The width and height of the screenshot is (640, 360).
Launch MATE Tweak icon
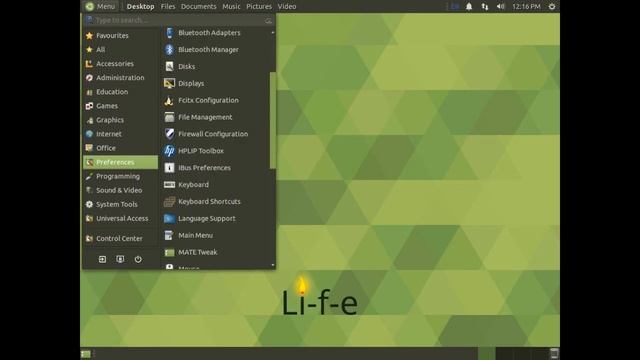[x=169, y=252]
